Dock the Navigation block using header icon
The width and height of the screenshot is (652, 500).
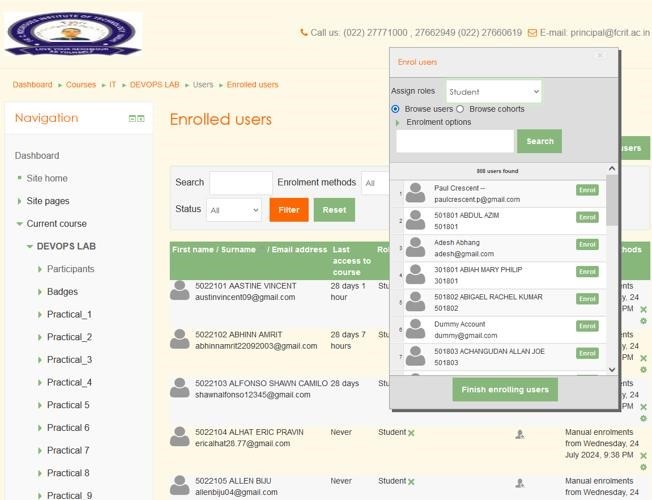(x=141, y=119)
